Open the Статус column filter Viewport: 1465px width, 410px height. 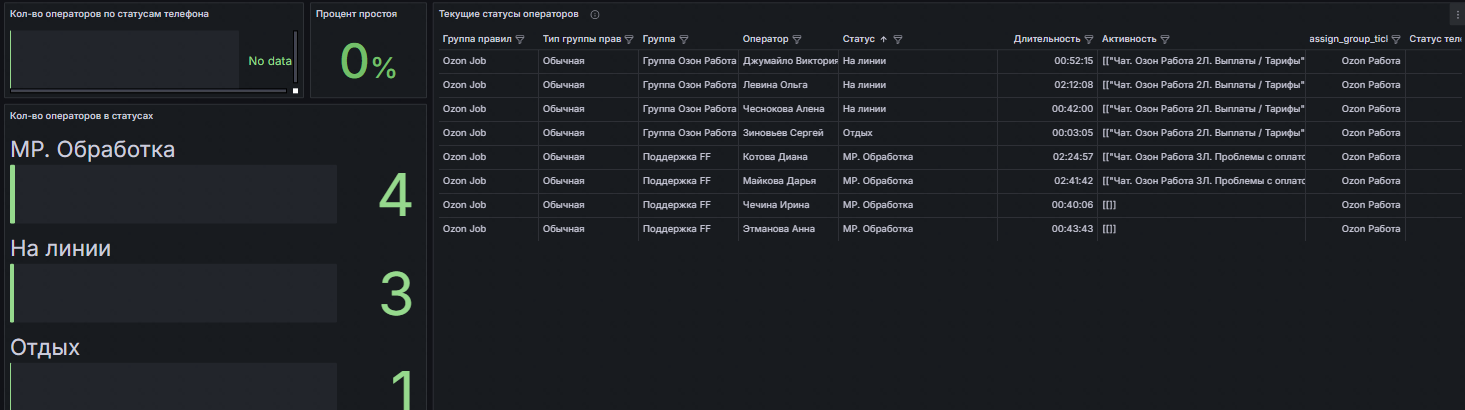pos(898,40)
